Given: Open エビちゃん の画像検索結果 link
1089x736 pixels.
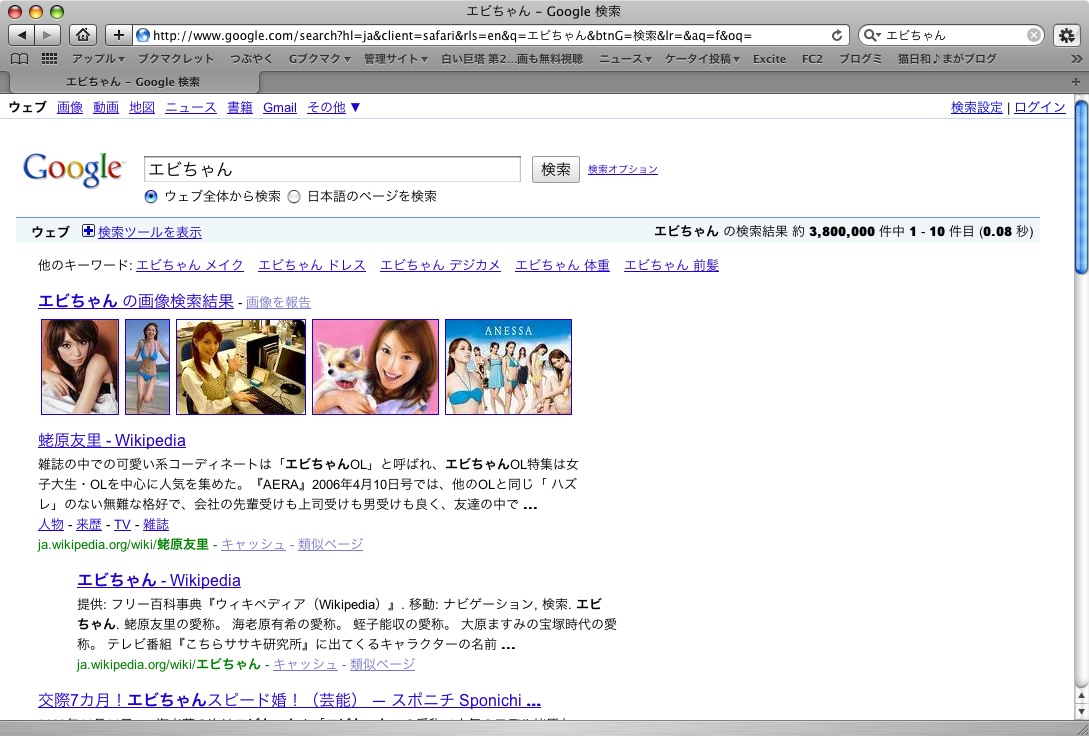Looking at the screenshot, I should 135,301.
